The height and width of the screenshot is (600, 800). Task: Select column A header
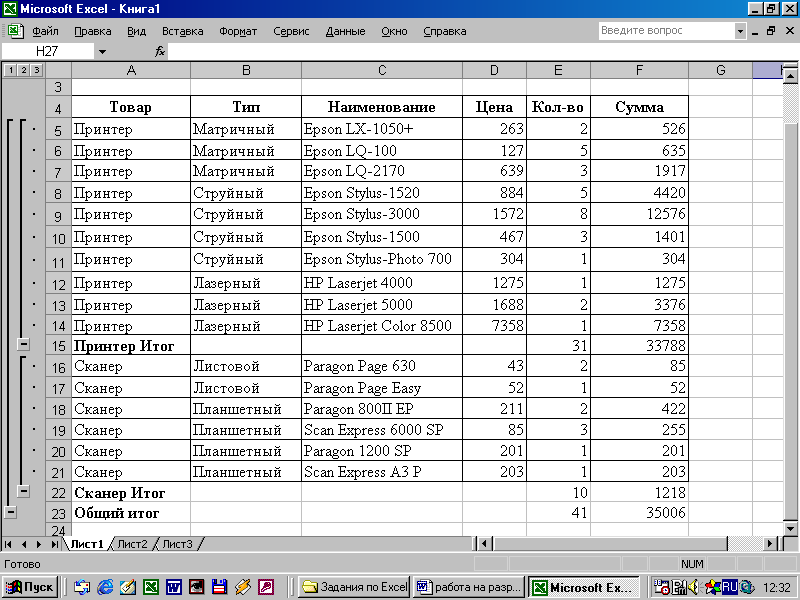tap(131, 70)
